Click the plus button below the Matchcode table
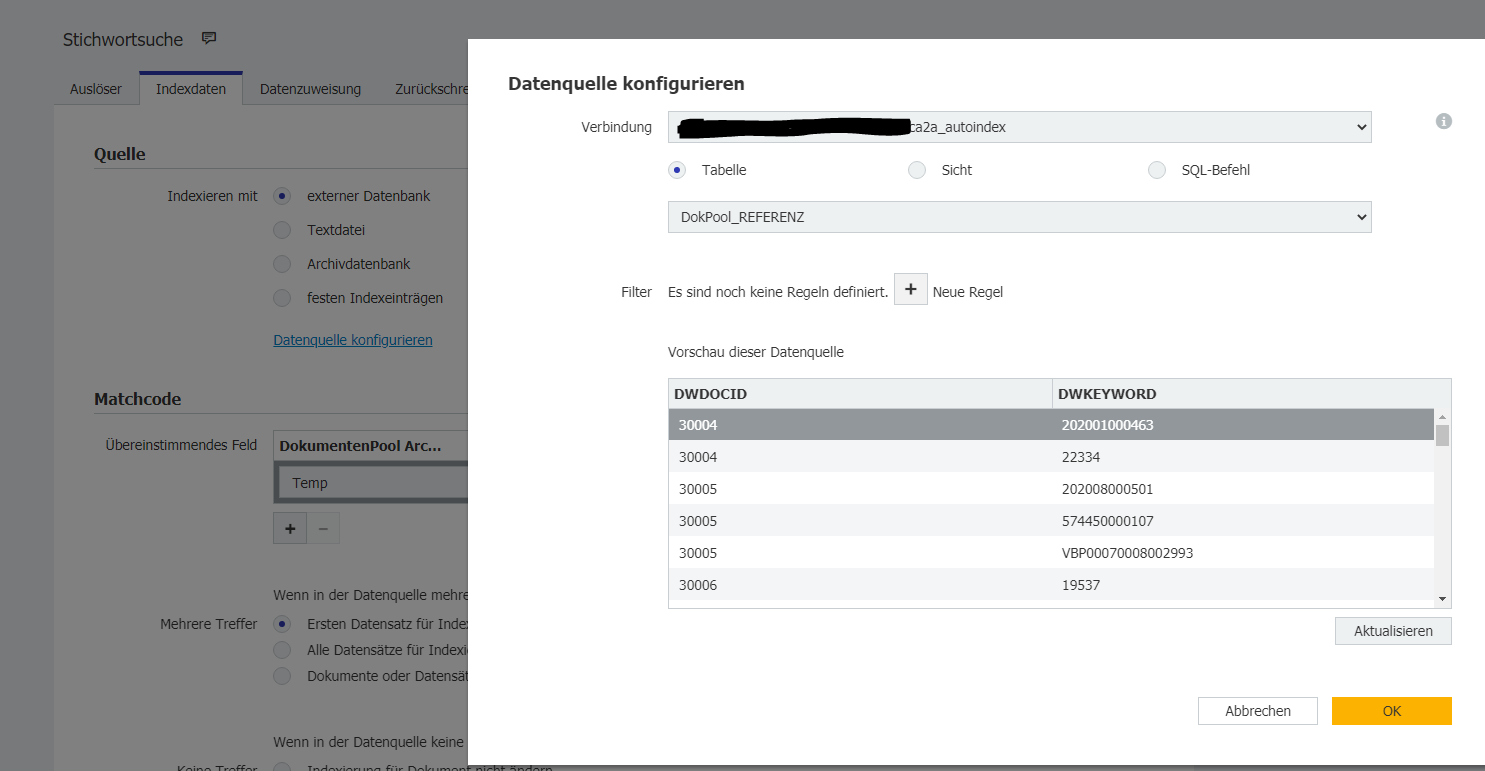 coord(290,528)
